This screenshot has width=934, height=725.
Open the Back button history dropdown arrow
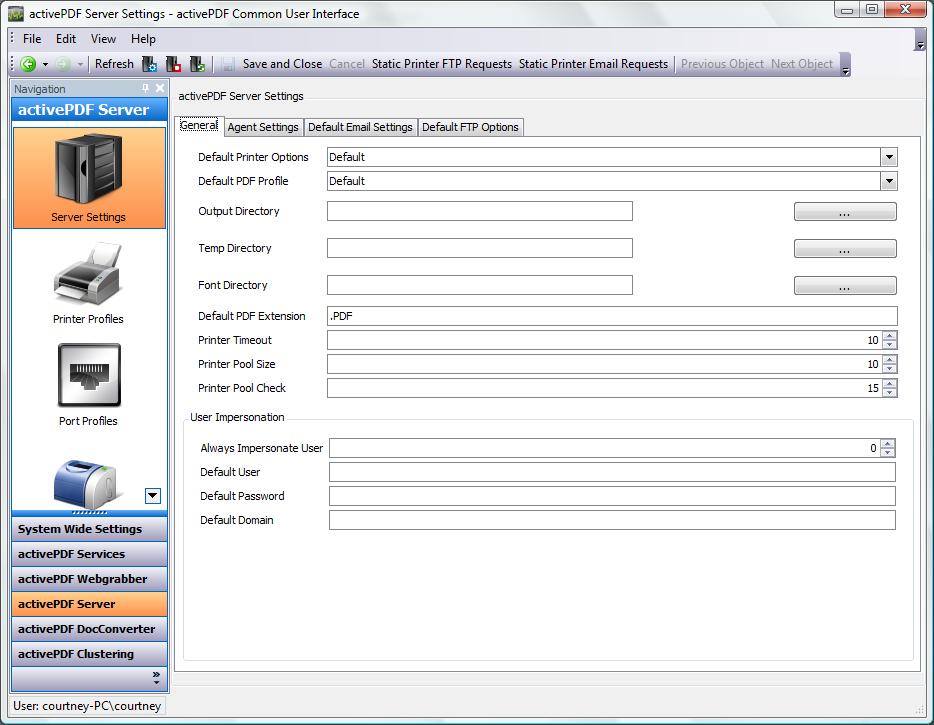point(45,64)
